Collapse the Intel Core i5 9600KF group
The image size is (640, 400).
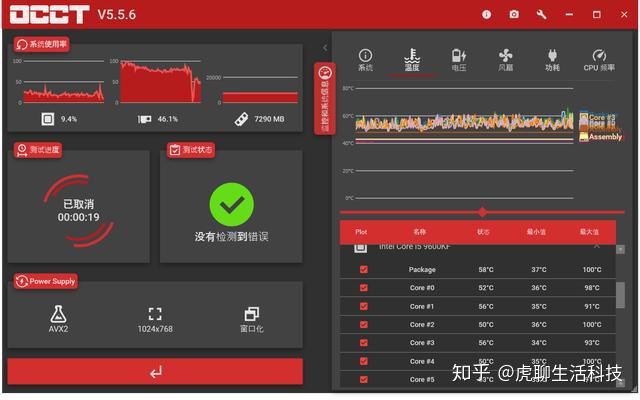[x=596, y=246]
